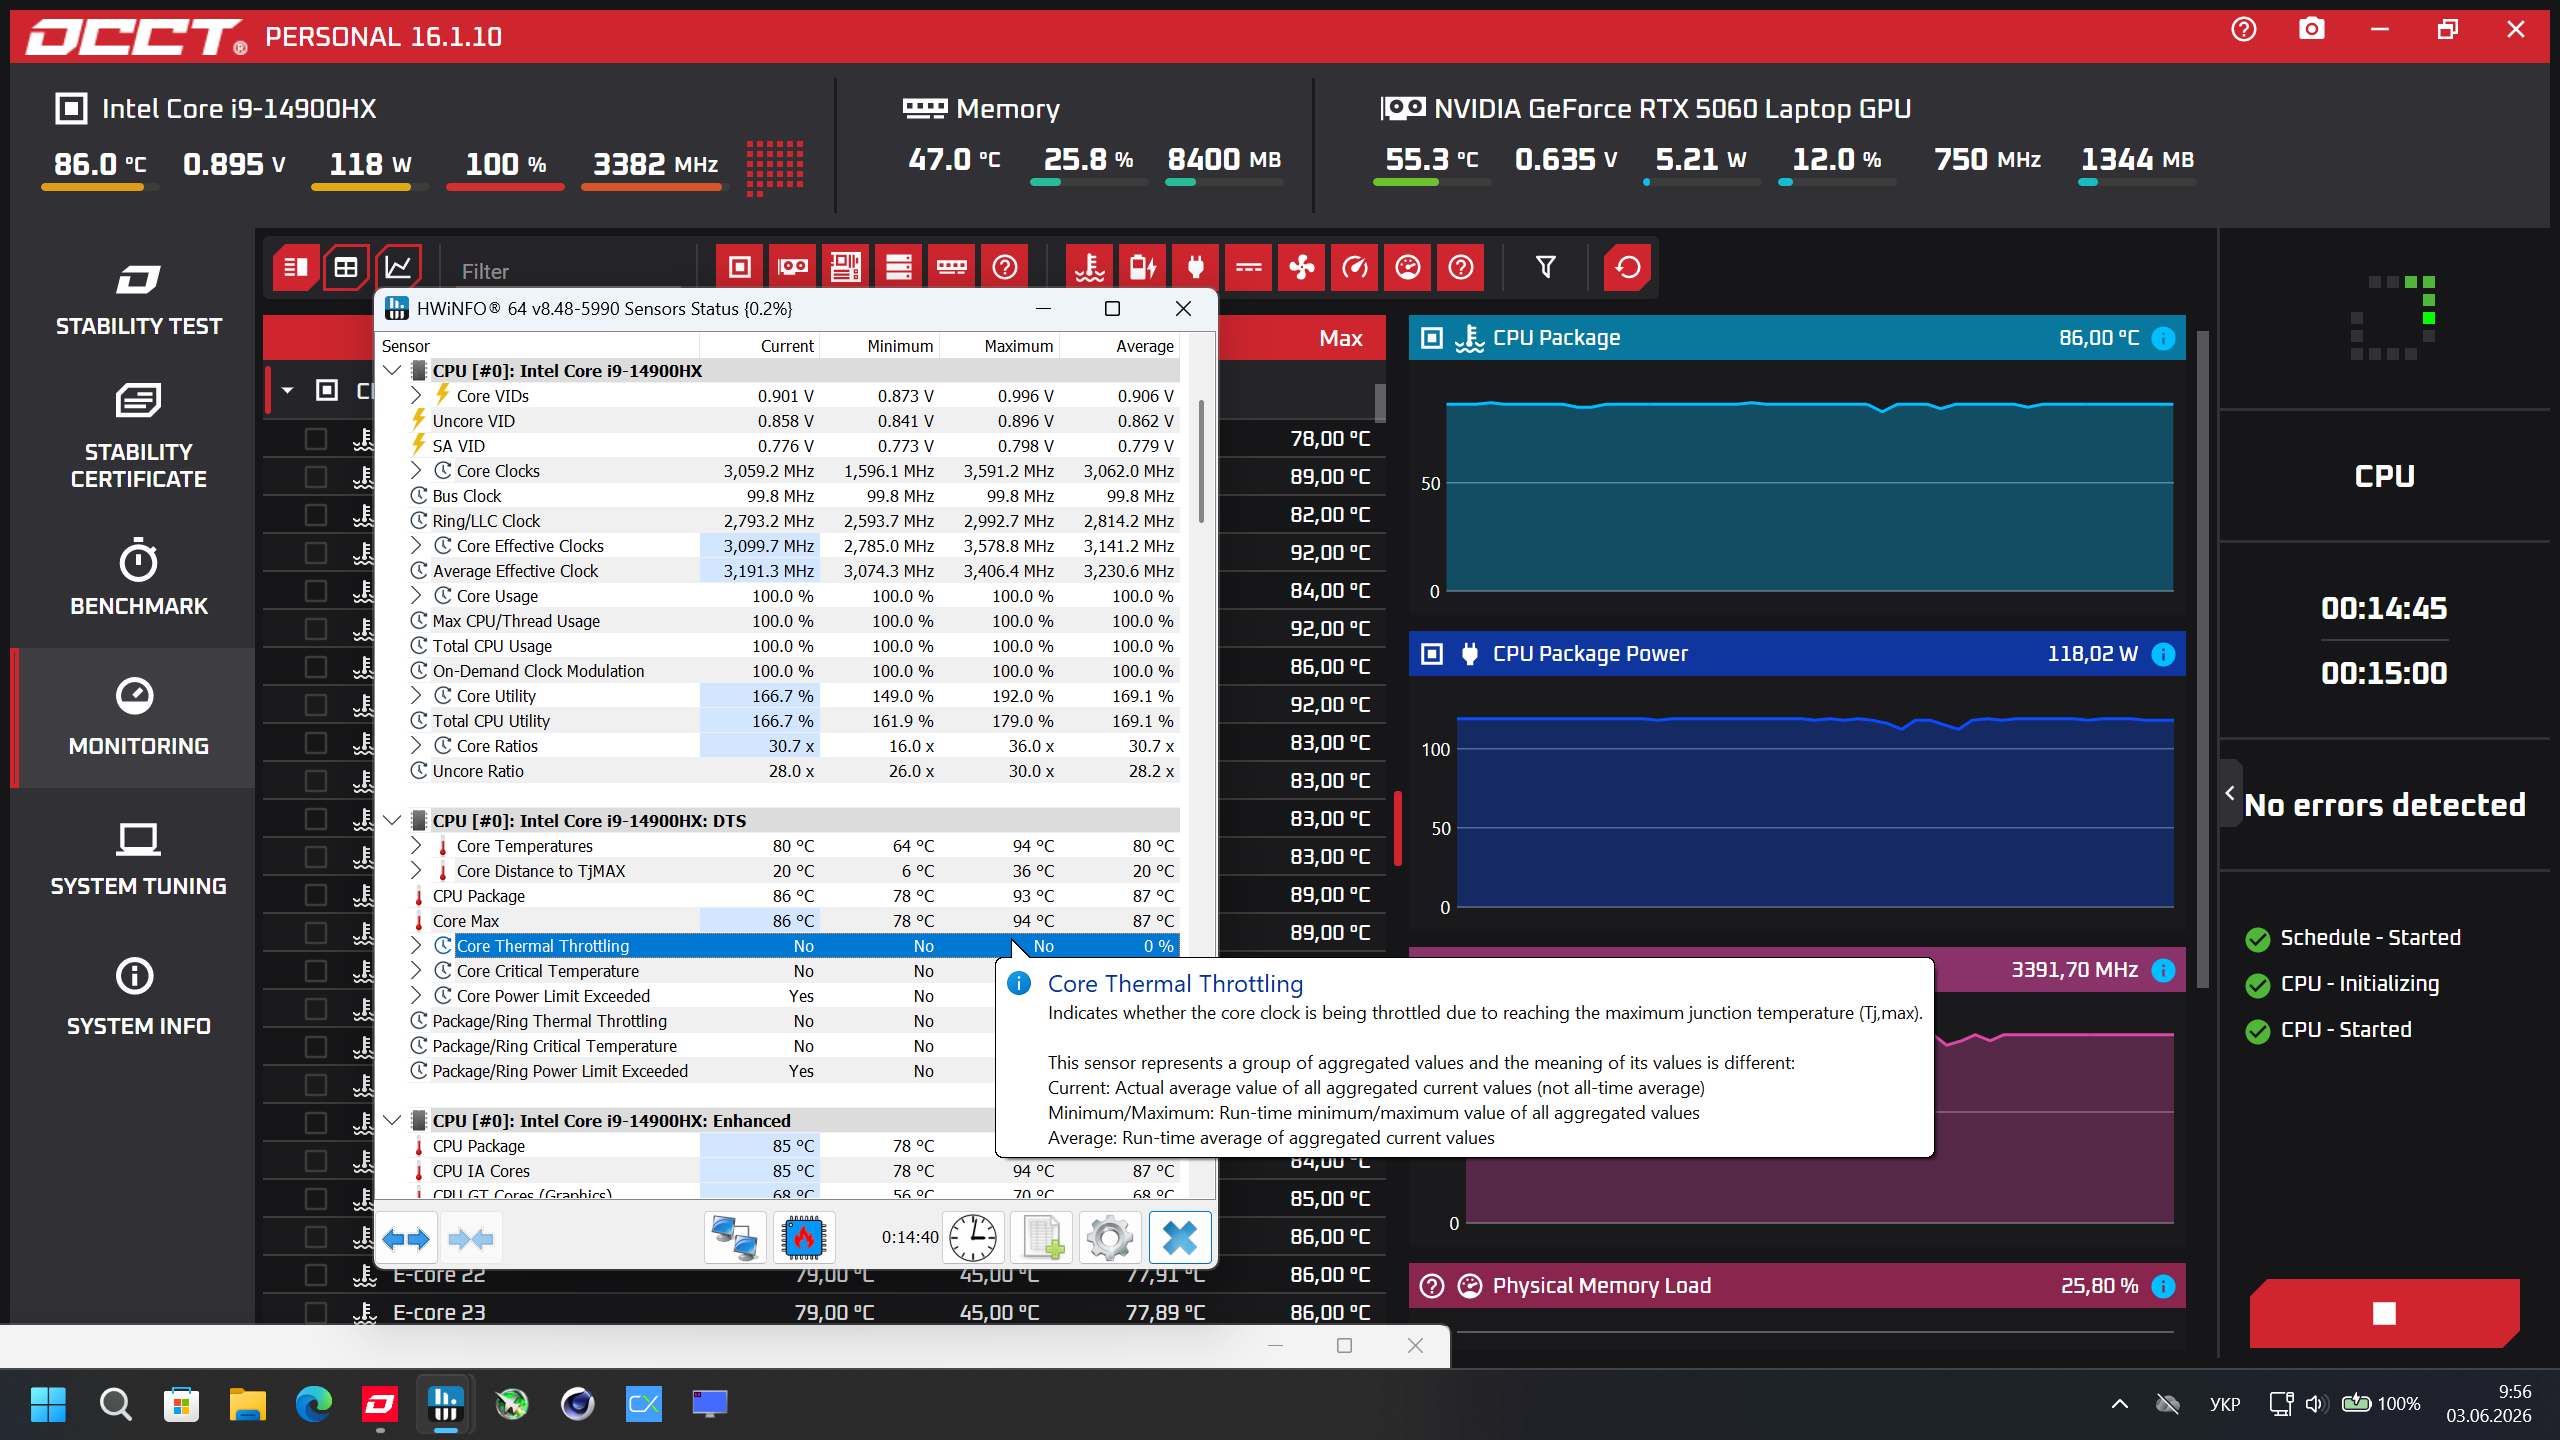Toggle the memory module sensors filter icon
Image resolution: width=2560 pixels, height=1440 pixels.
pos(952,268)
